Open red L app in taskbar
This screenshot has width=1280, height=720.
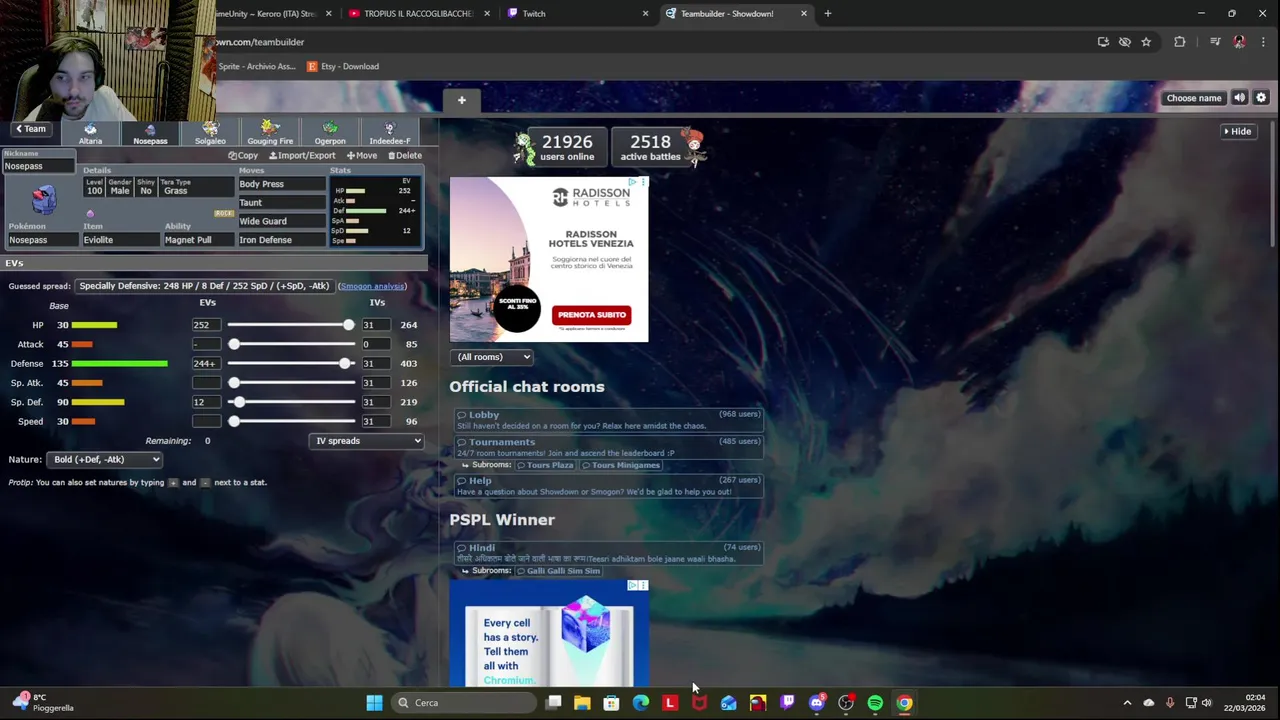[670, 703]
